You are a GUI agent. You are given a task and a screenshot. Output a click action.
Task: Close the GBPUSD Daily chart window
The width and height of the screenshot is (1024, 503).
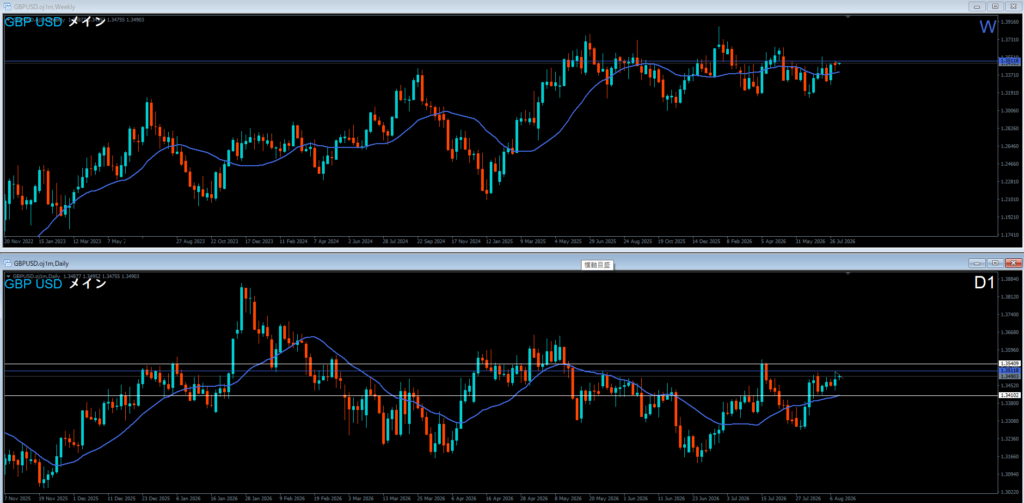(1013, 263)
